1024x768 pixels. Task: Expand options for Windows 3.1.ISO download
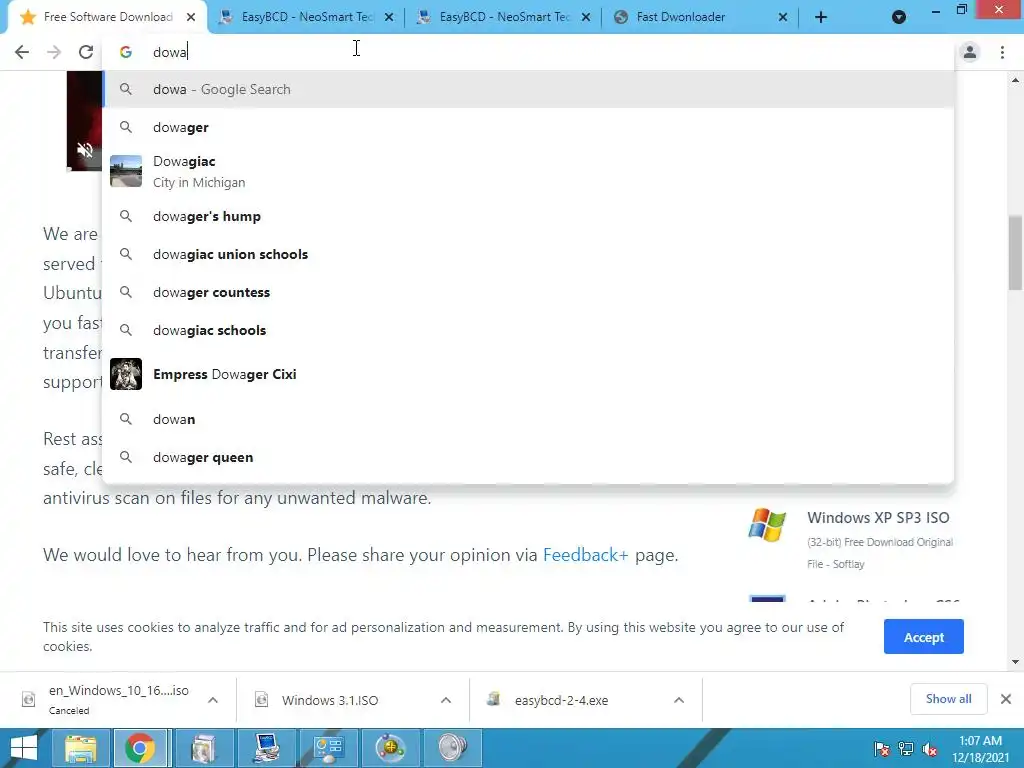click(446, 700)
